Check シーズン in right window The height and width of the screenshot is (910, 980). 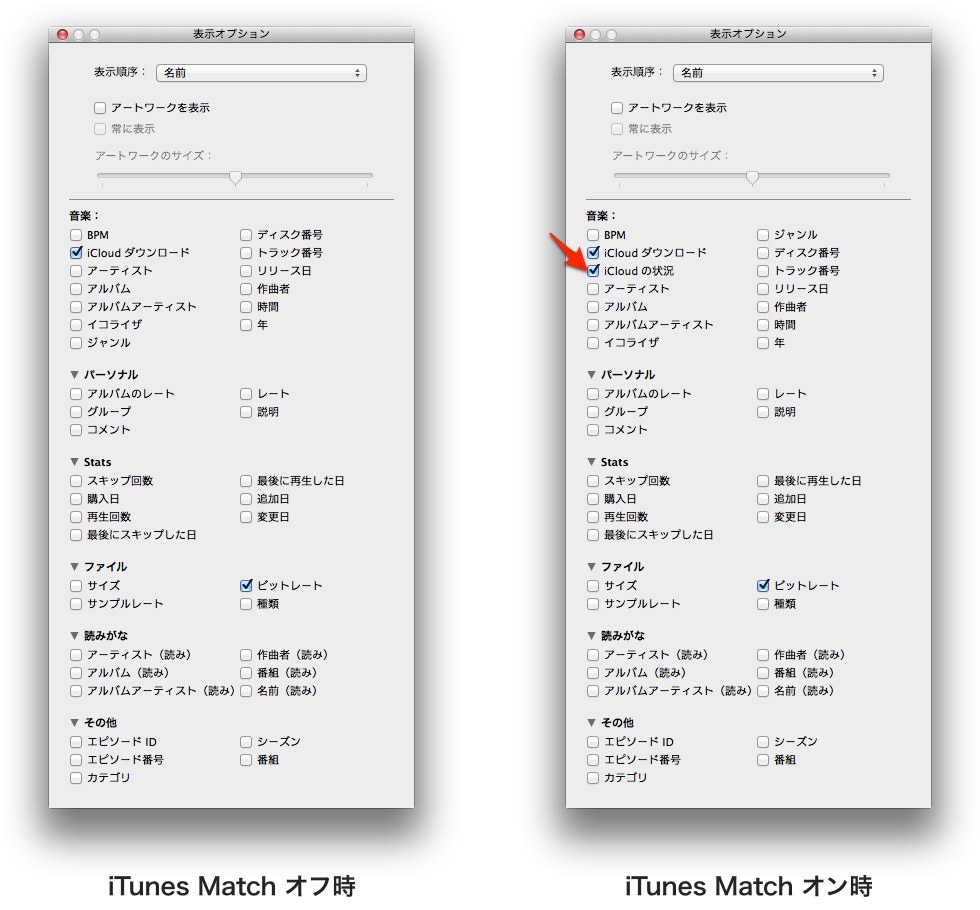click(x=762, y=742)
